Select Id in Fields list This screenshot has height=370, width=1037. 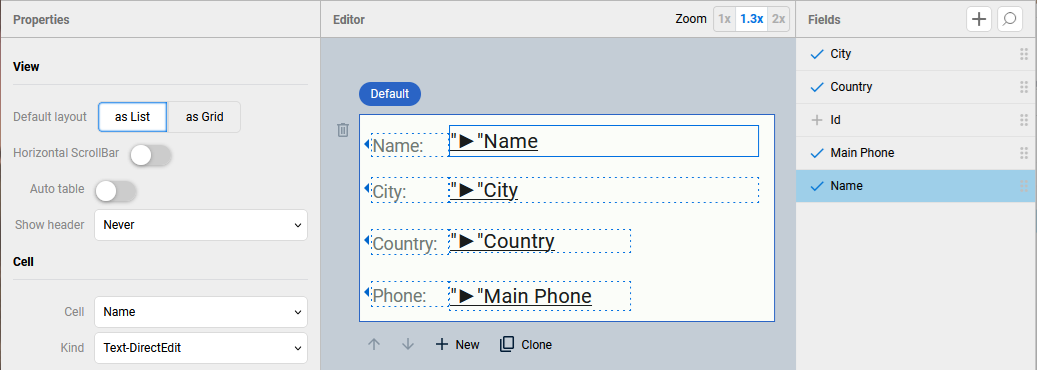(916, 120)
